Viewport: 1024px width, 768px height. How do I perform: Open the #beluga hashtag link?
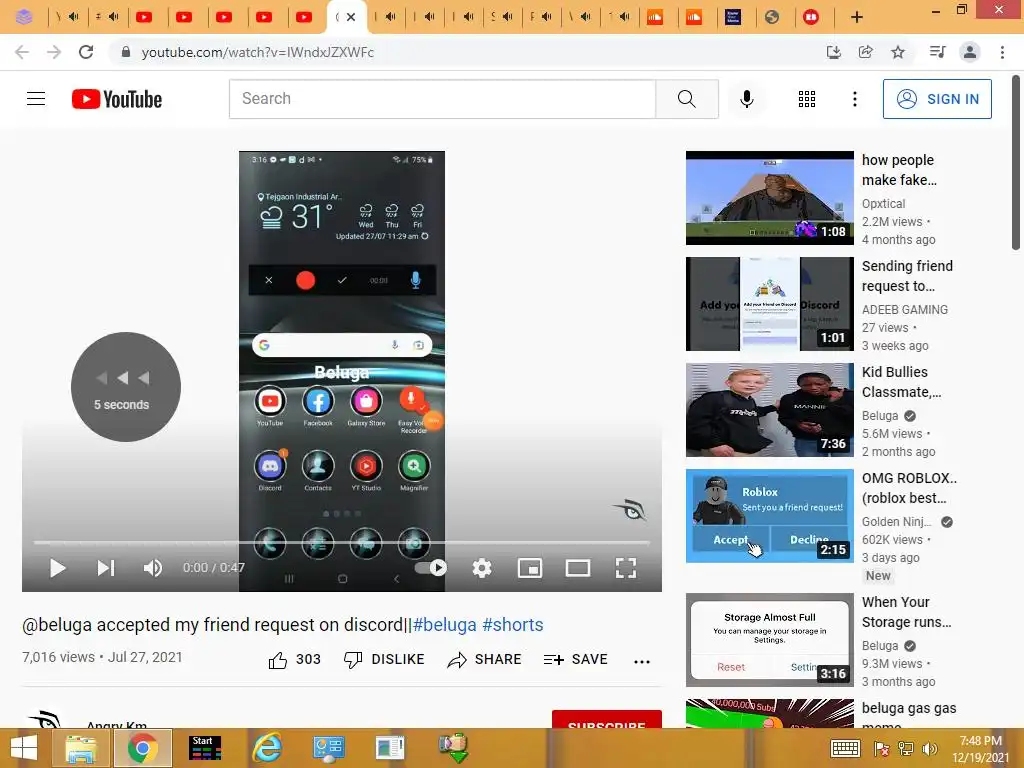coord(445,625)
